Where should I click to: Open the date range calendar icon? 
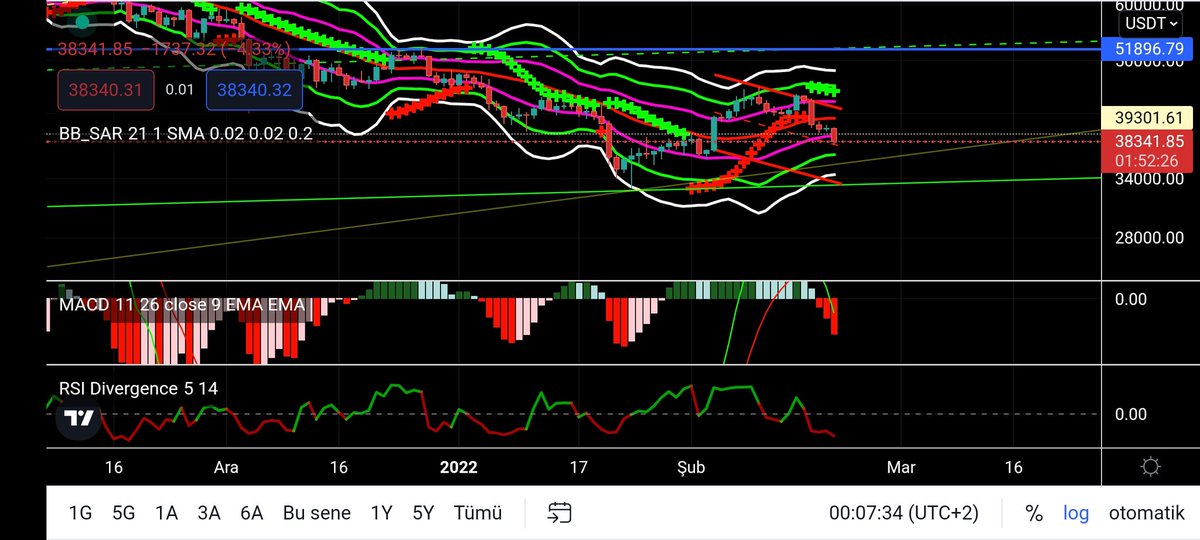559,513
